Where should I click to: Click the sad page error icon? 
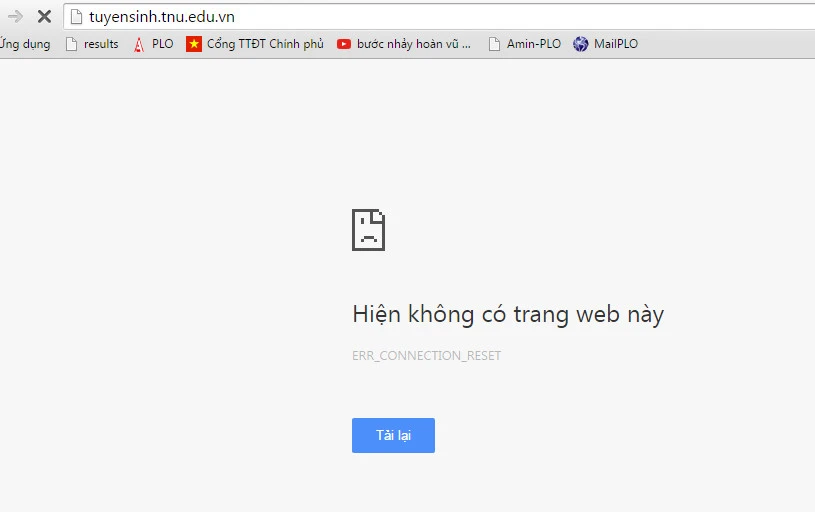click(x=368, y=230)
